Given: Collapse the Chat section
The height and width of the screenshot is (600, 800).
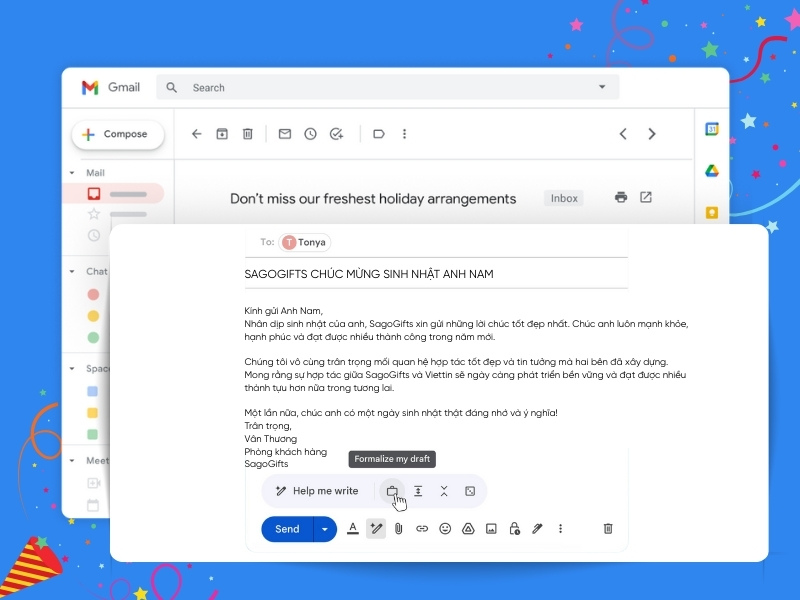Looking at the screenshot, I should pos(72,271).
